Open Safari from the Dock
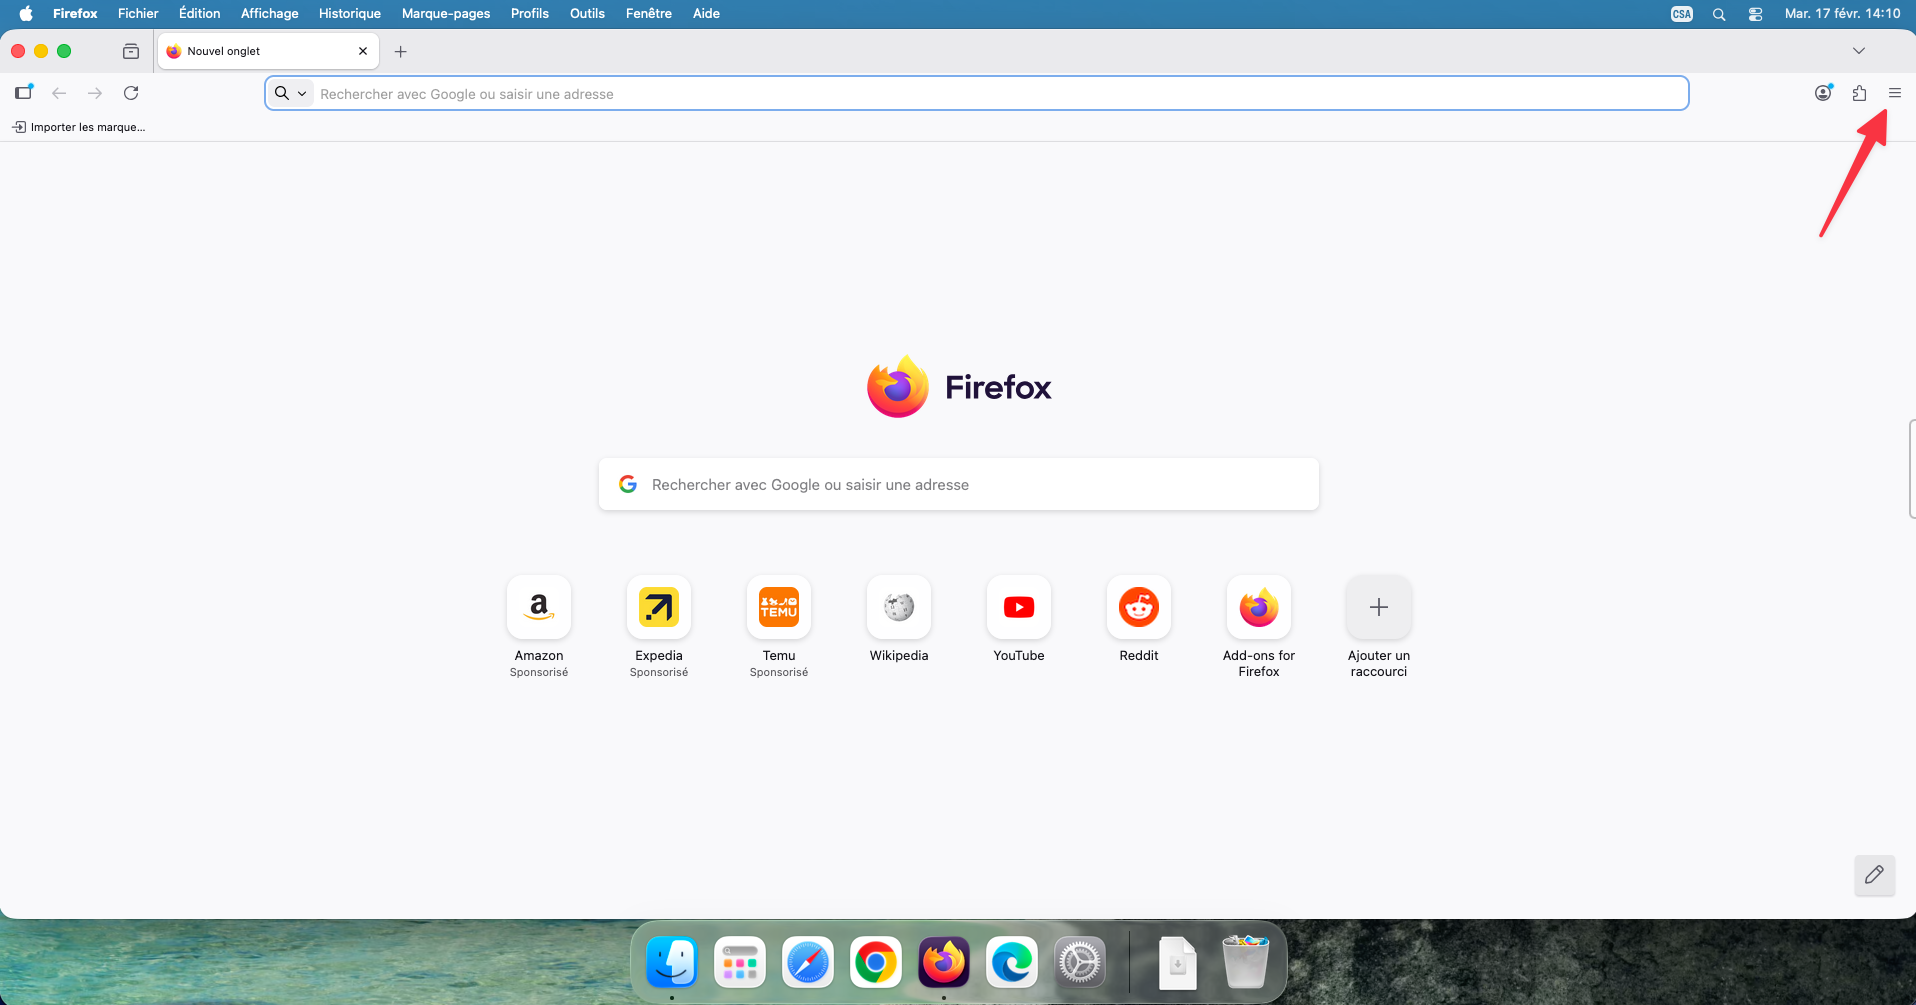This screenshot has height=1005, width=1916. tap(808, 962)
